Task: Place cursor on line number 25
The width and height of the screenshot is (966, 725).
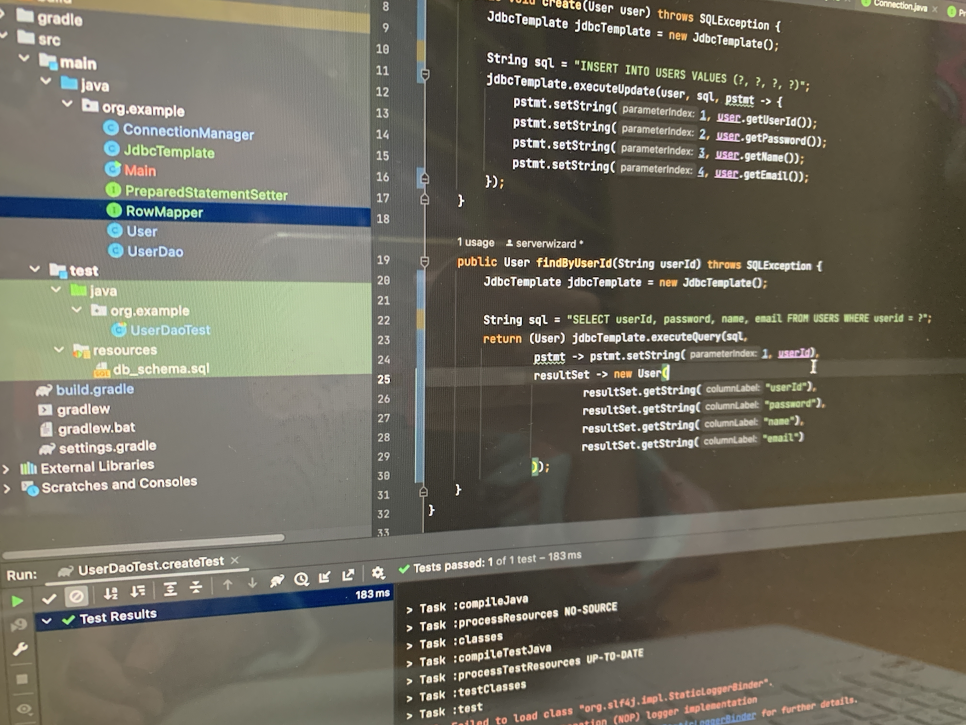Action: (384, 379)
